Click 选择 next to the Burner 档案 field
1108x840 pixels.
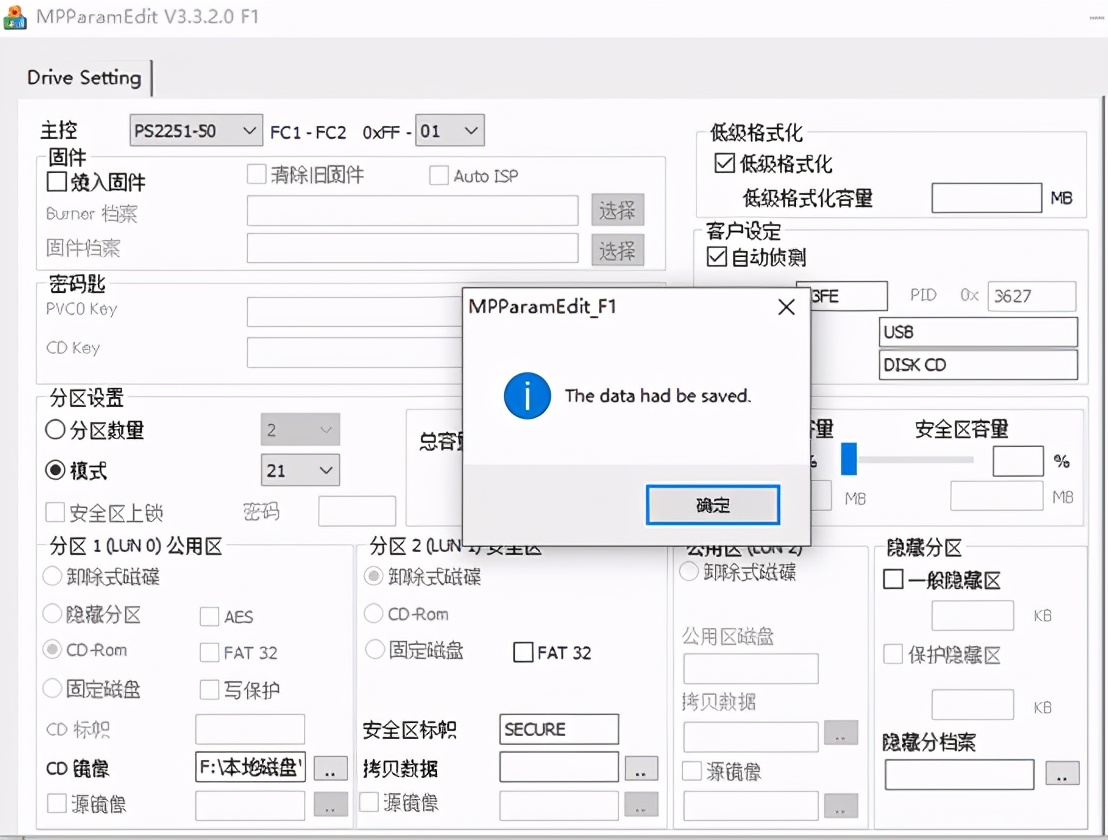(617, 210)
